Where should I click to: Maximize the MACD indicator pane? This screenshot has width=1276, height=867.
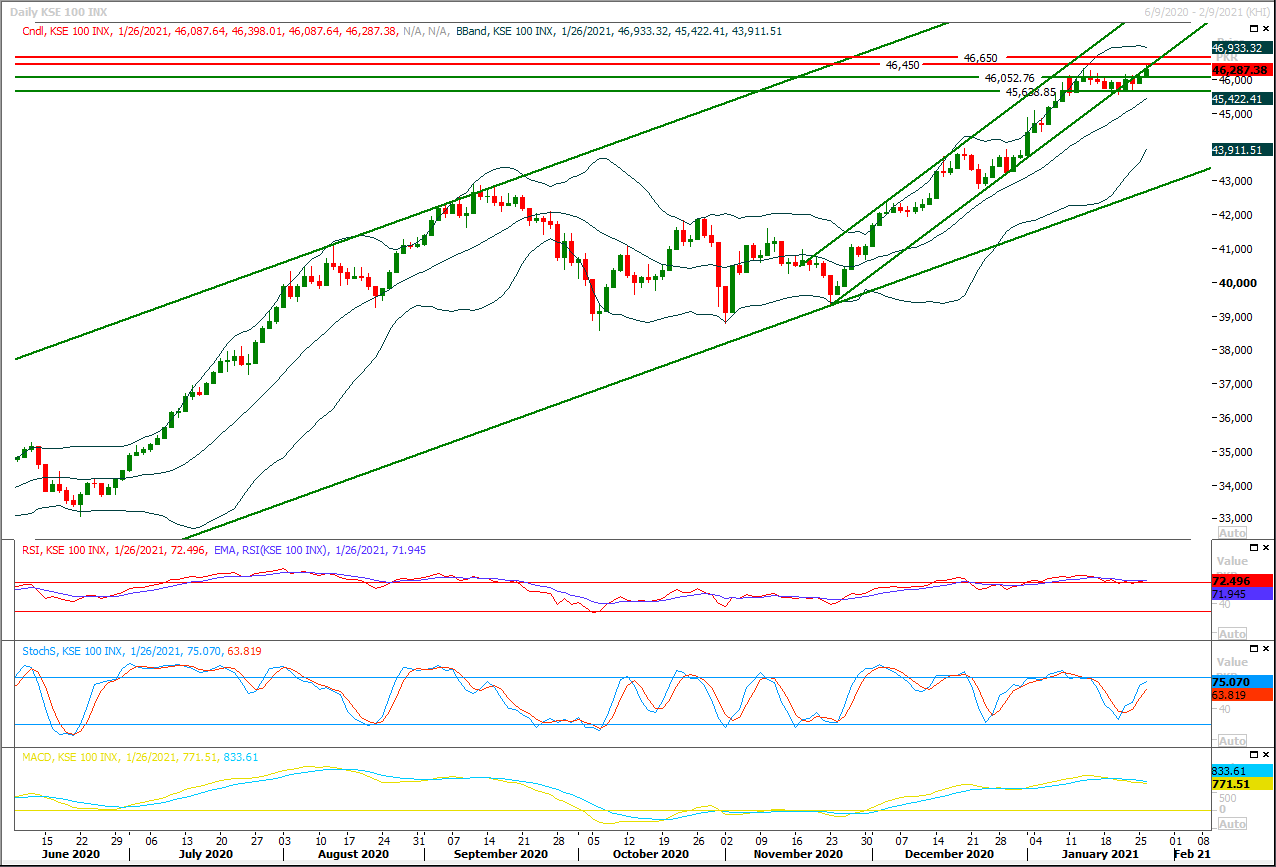coord(1254,754)
